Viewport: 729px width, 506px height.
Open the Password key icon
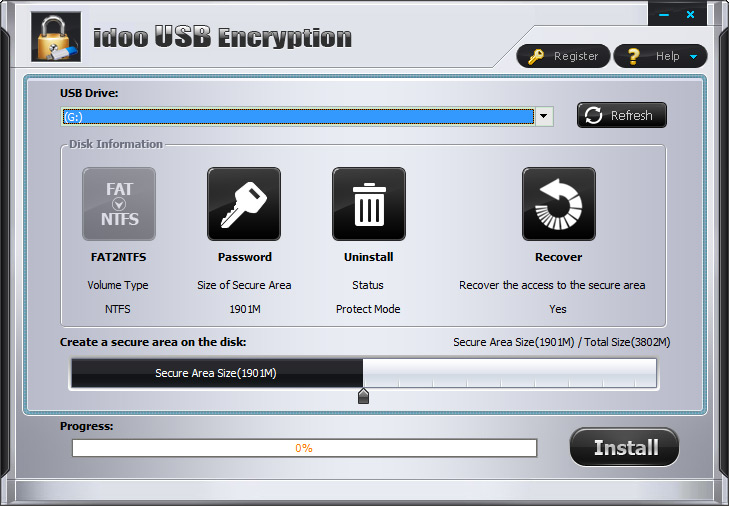(x=243, y=204)
